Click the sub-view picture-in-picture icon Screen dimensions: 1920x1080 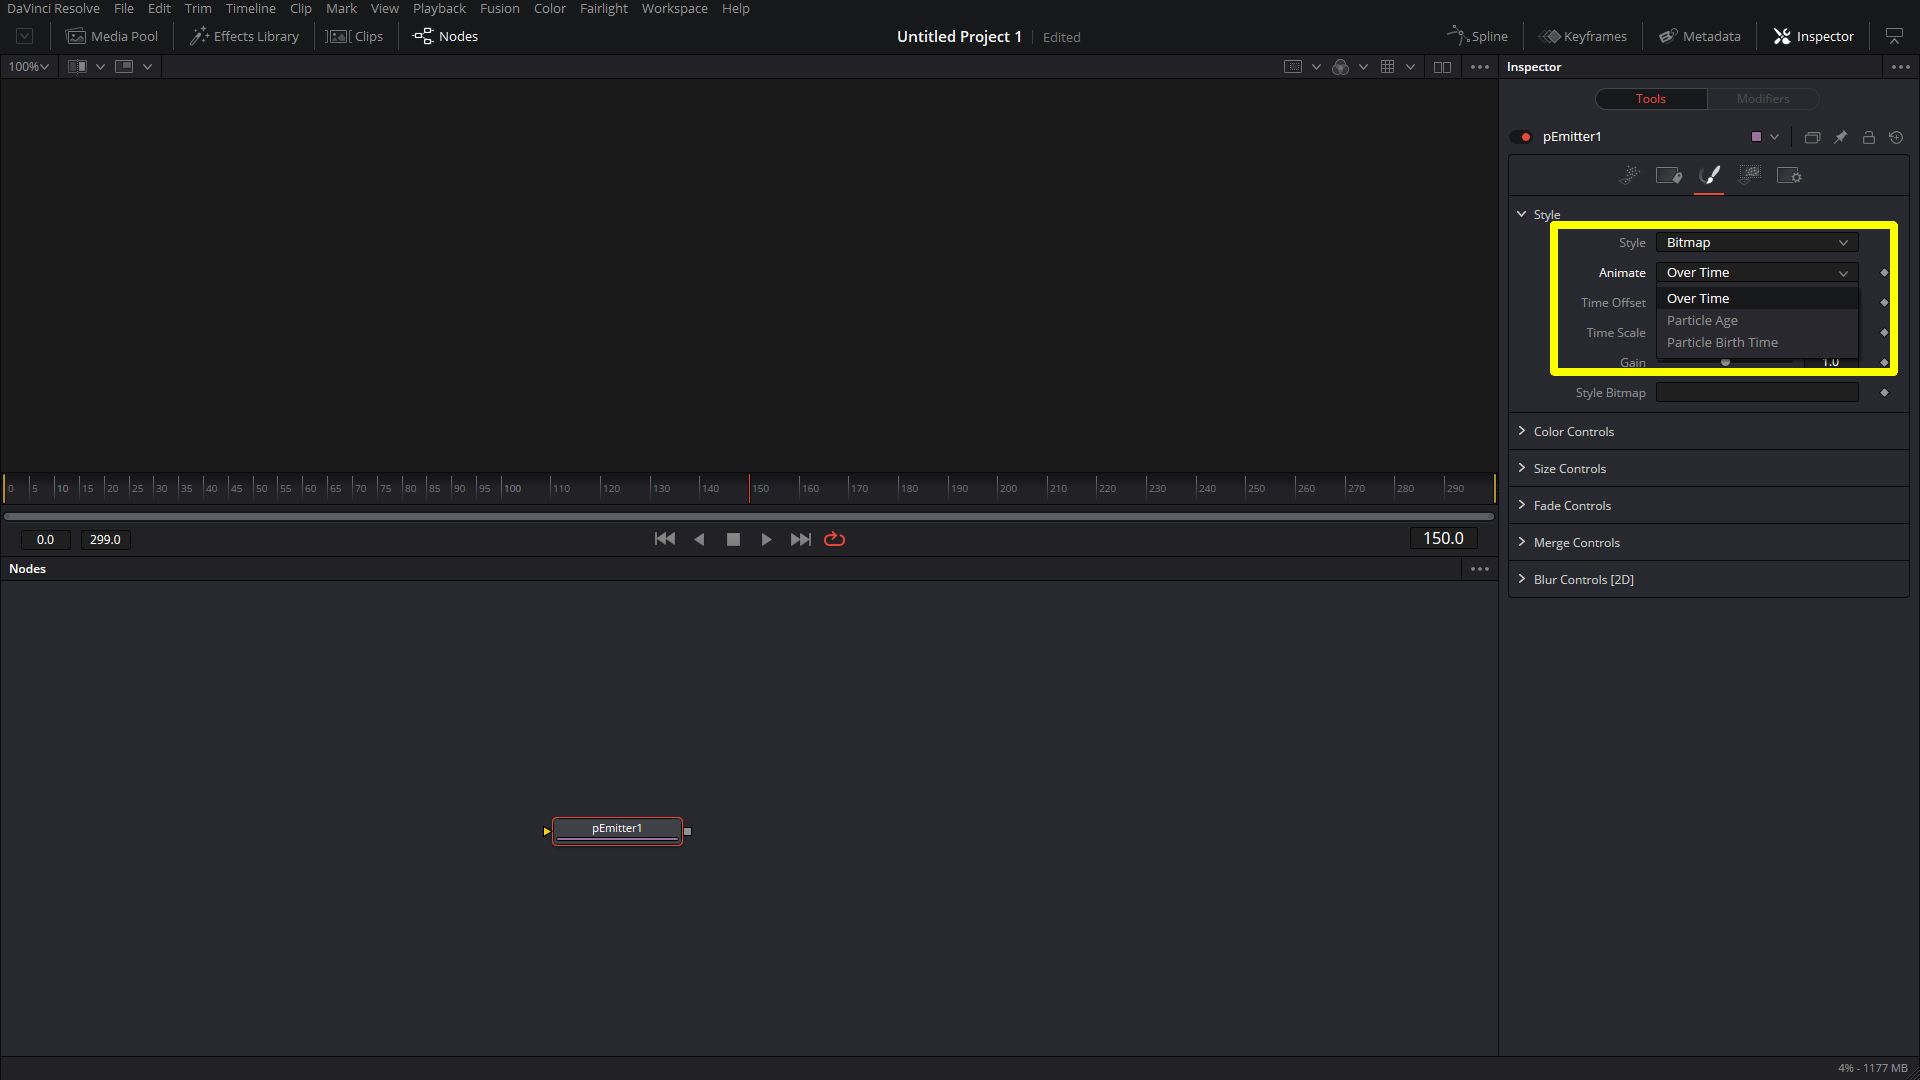(124, 67)
